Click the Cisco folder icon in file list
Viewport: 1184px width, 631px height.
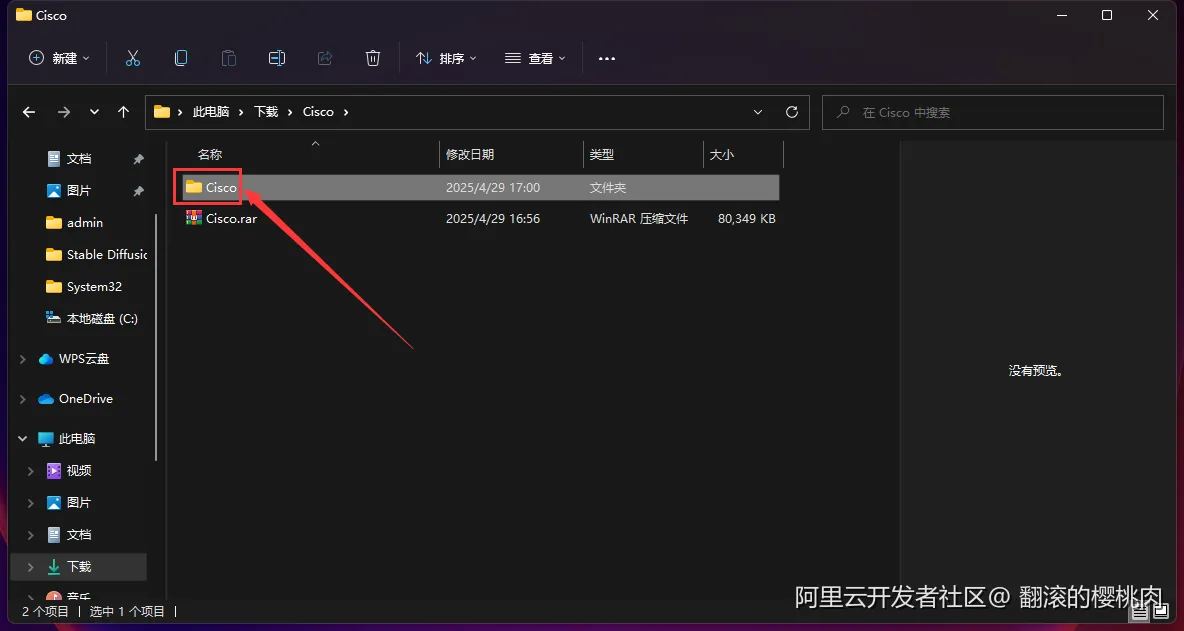click(194, 187)
